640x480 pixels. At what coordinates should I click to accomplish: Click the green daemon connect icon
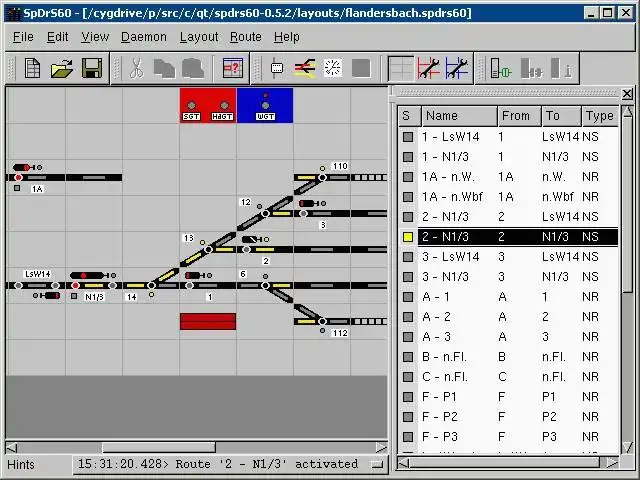click(x=501, y=68)
